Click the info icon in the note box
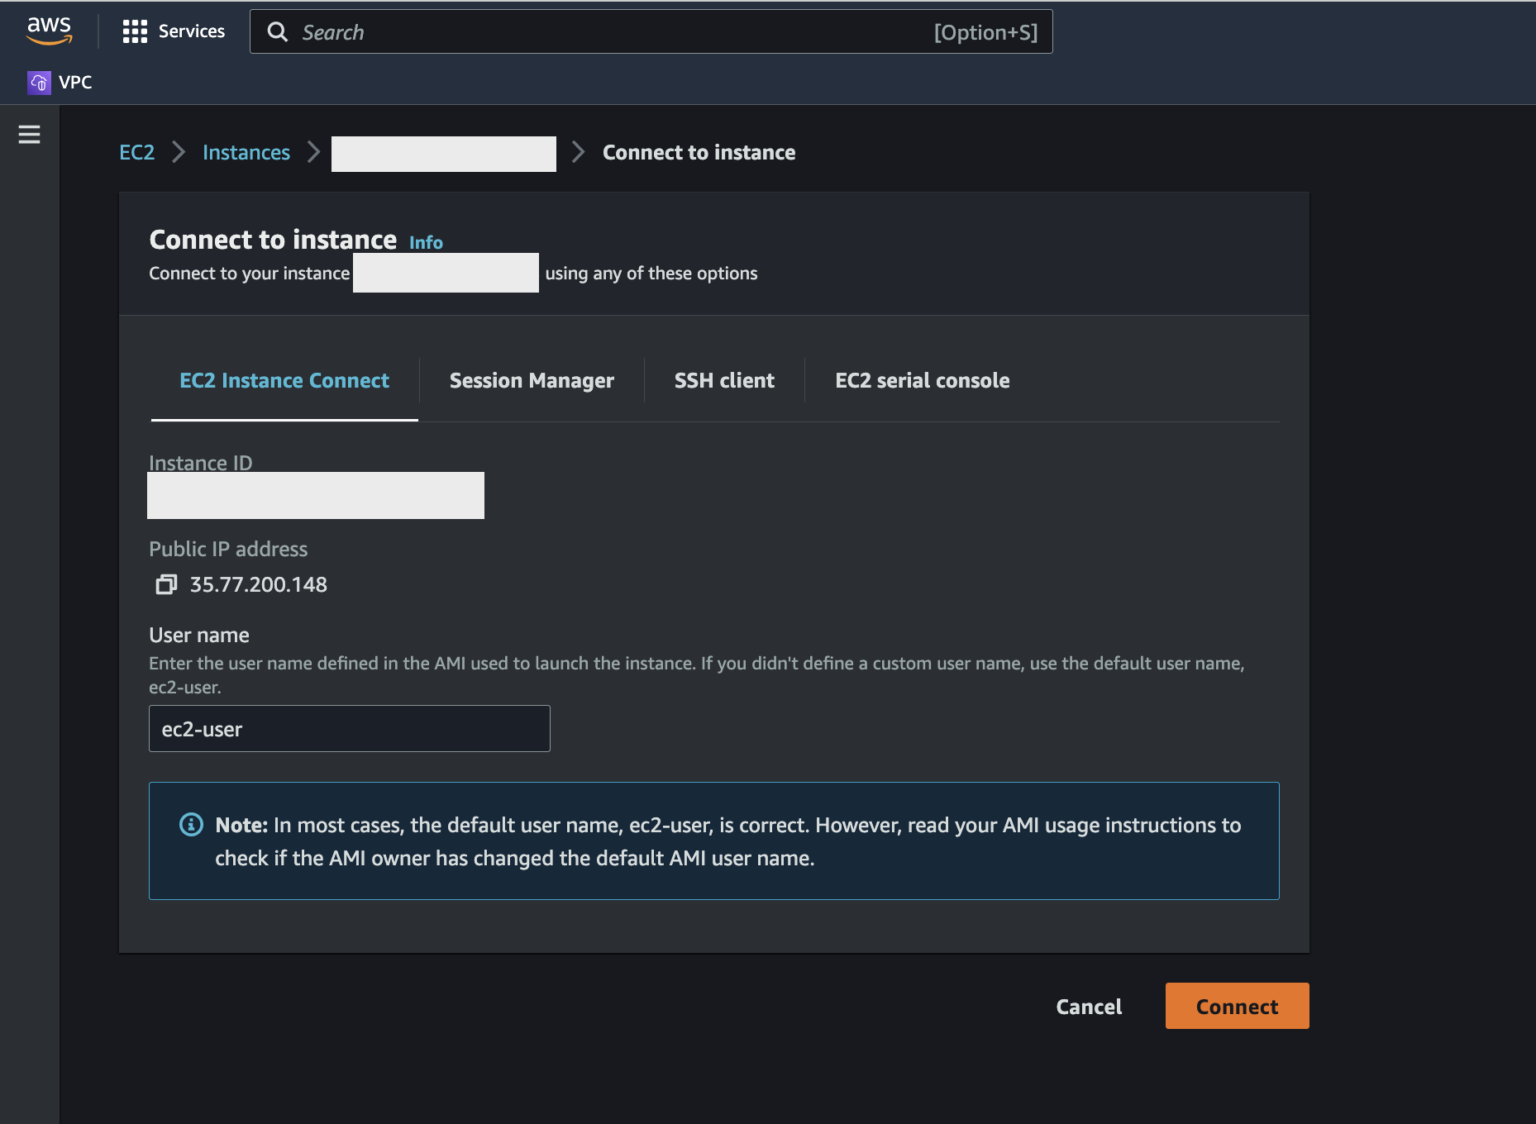Image resolution: width=1536 pixels, height=1124 pixels. [x=190, y=824]
